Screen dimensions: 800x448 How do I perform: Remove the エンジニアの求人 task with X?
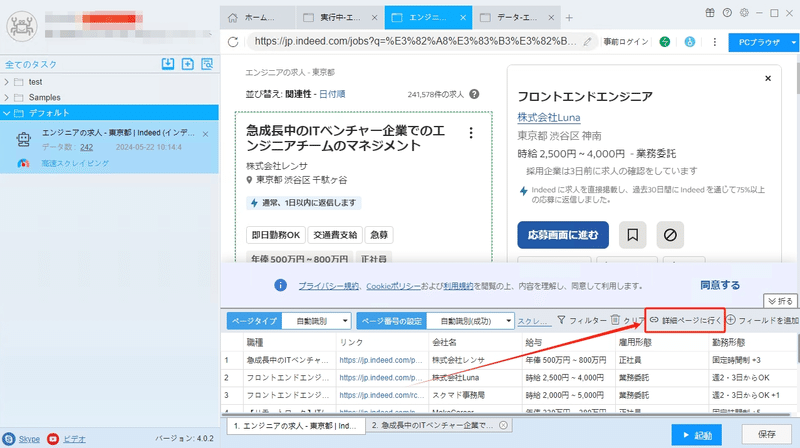pos(205,134)
